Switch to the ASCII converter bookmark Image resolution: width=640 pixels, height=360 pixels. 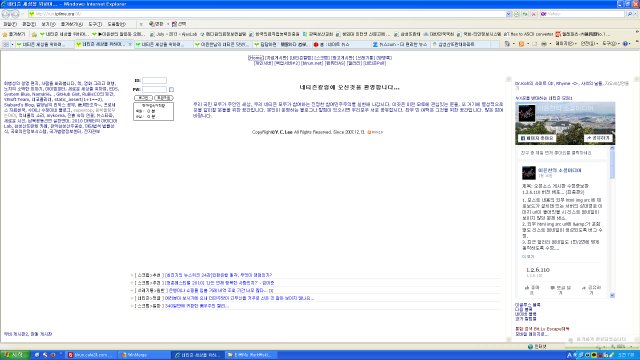[529, 34]
